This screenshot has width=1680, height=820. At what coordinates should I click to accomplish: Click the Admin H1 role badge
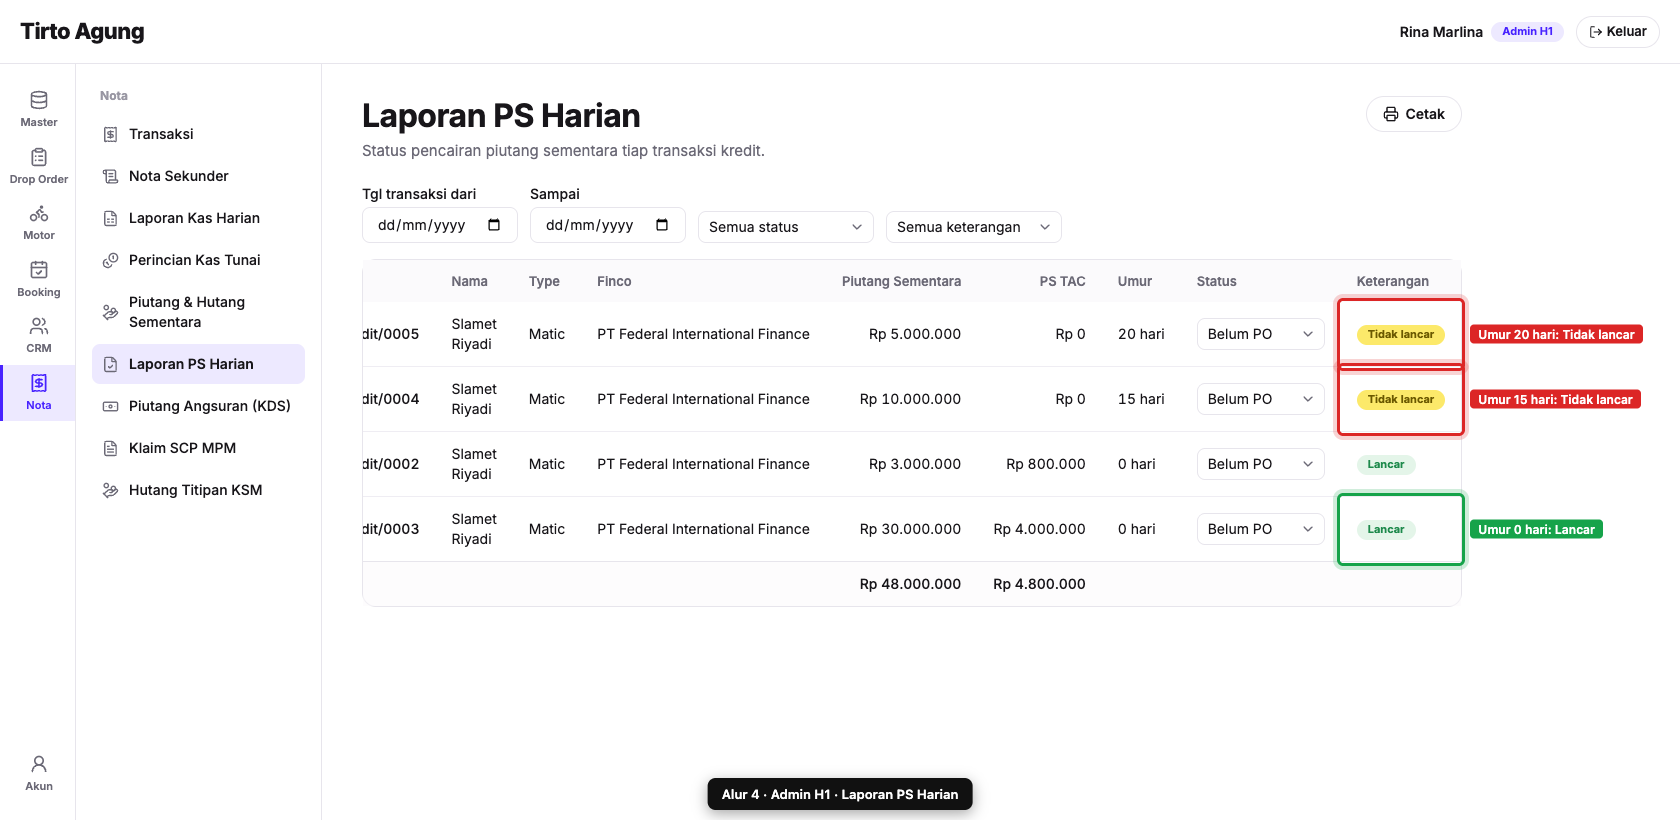coord(1527,32)
